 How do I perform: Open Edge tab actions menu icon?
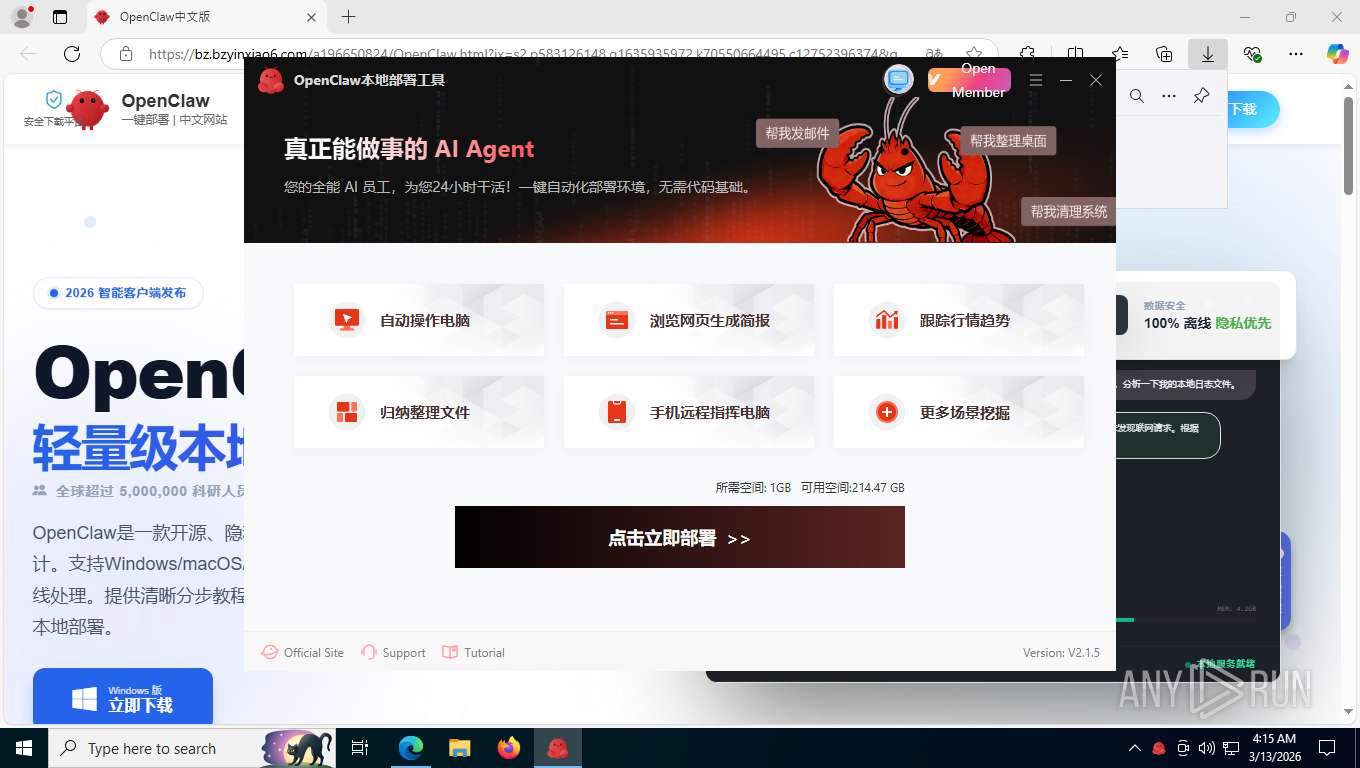point(60,17)
